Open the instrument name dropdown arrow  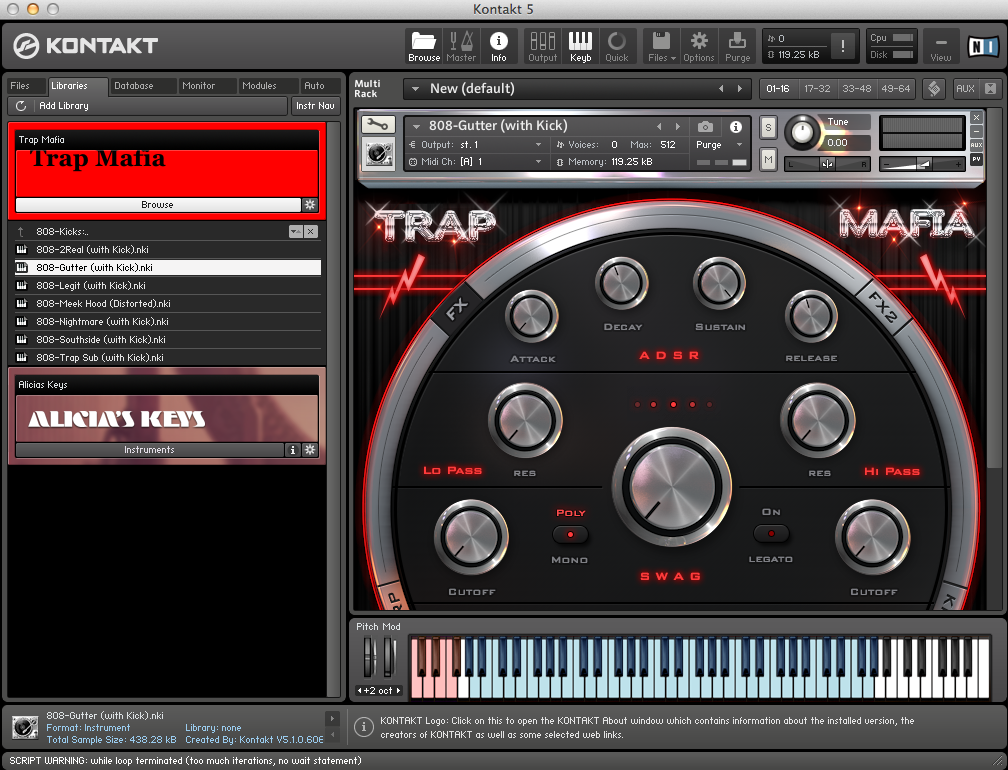(416, 126)
